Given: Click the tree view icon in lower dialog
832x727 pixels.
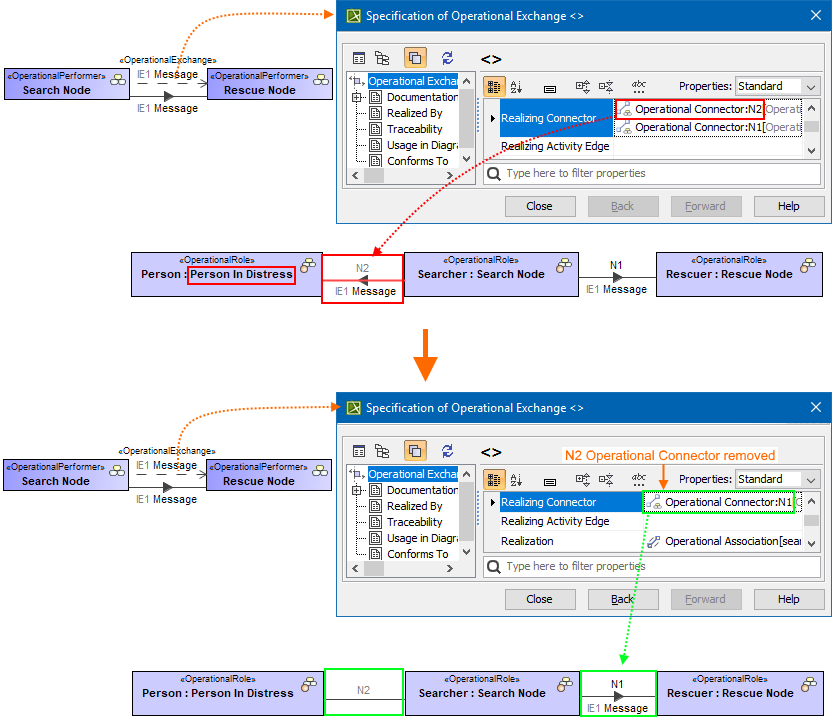Looking at the screenshot, I should 382,451.
